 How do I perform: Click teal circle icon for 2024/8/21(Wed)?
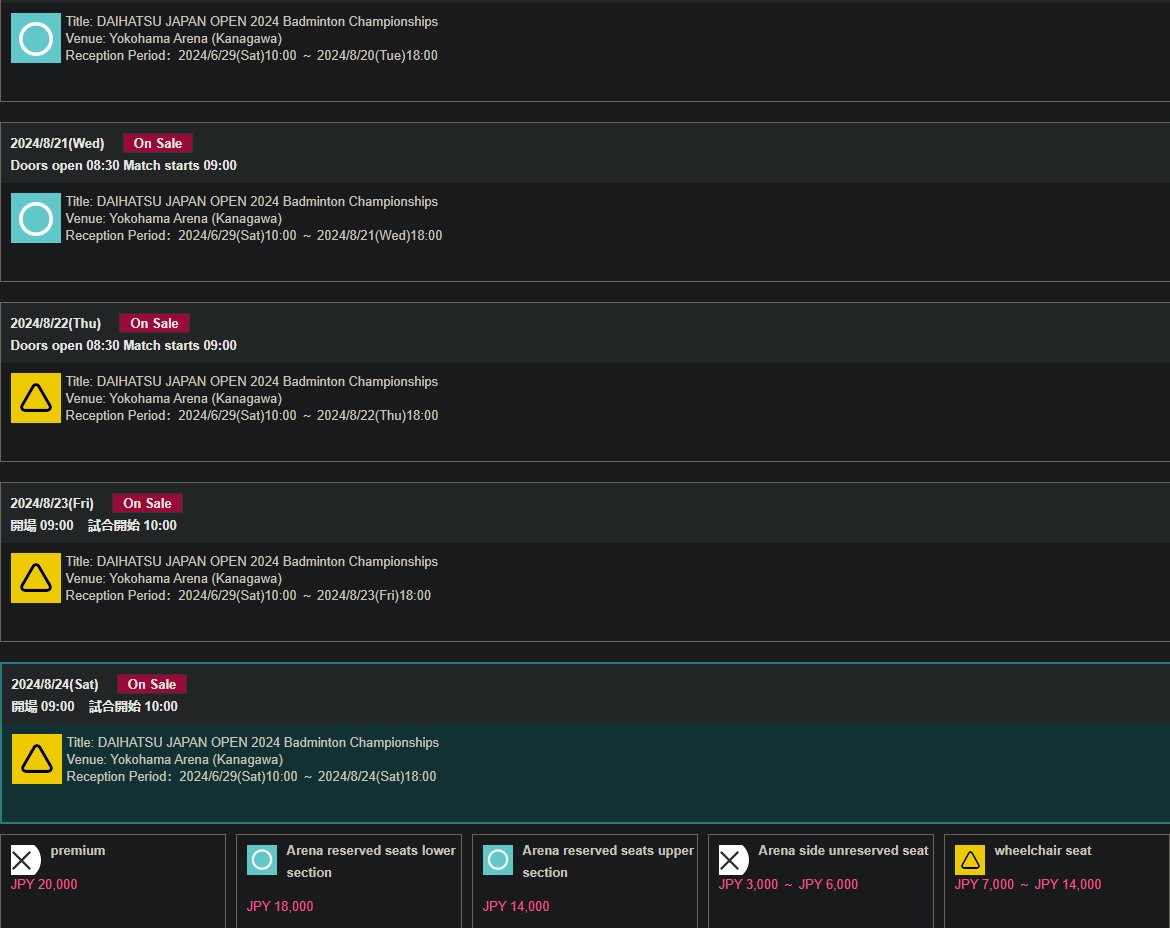[36, 218]
